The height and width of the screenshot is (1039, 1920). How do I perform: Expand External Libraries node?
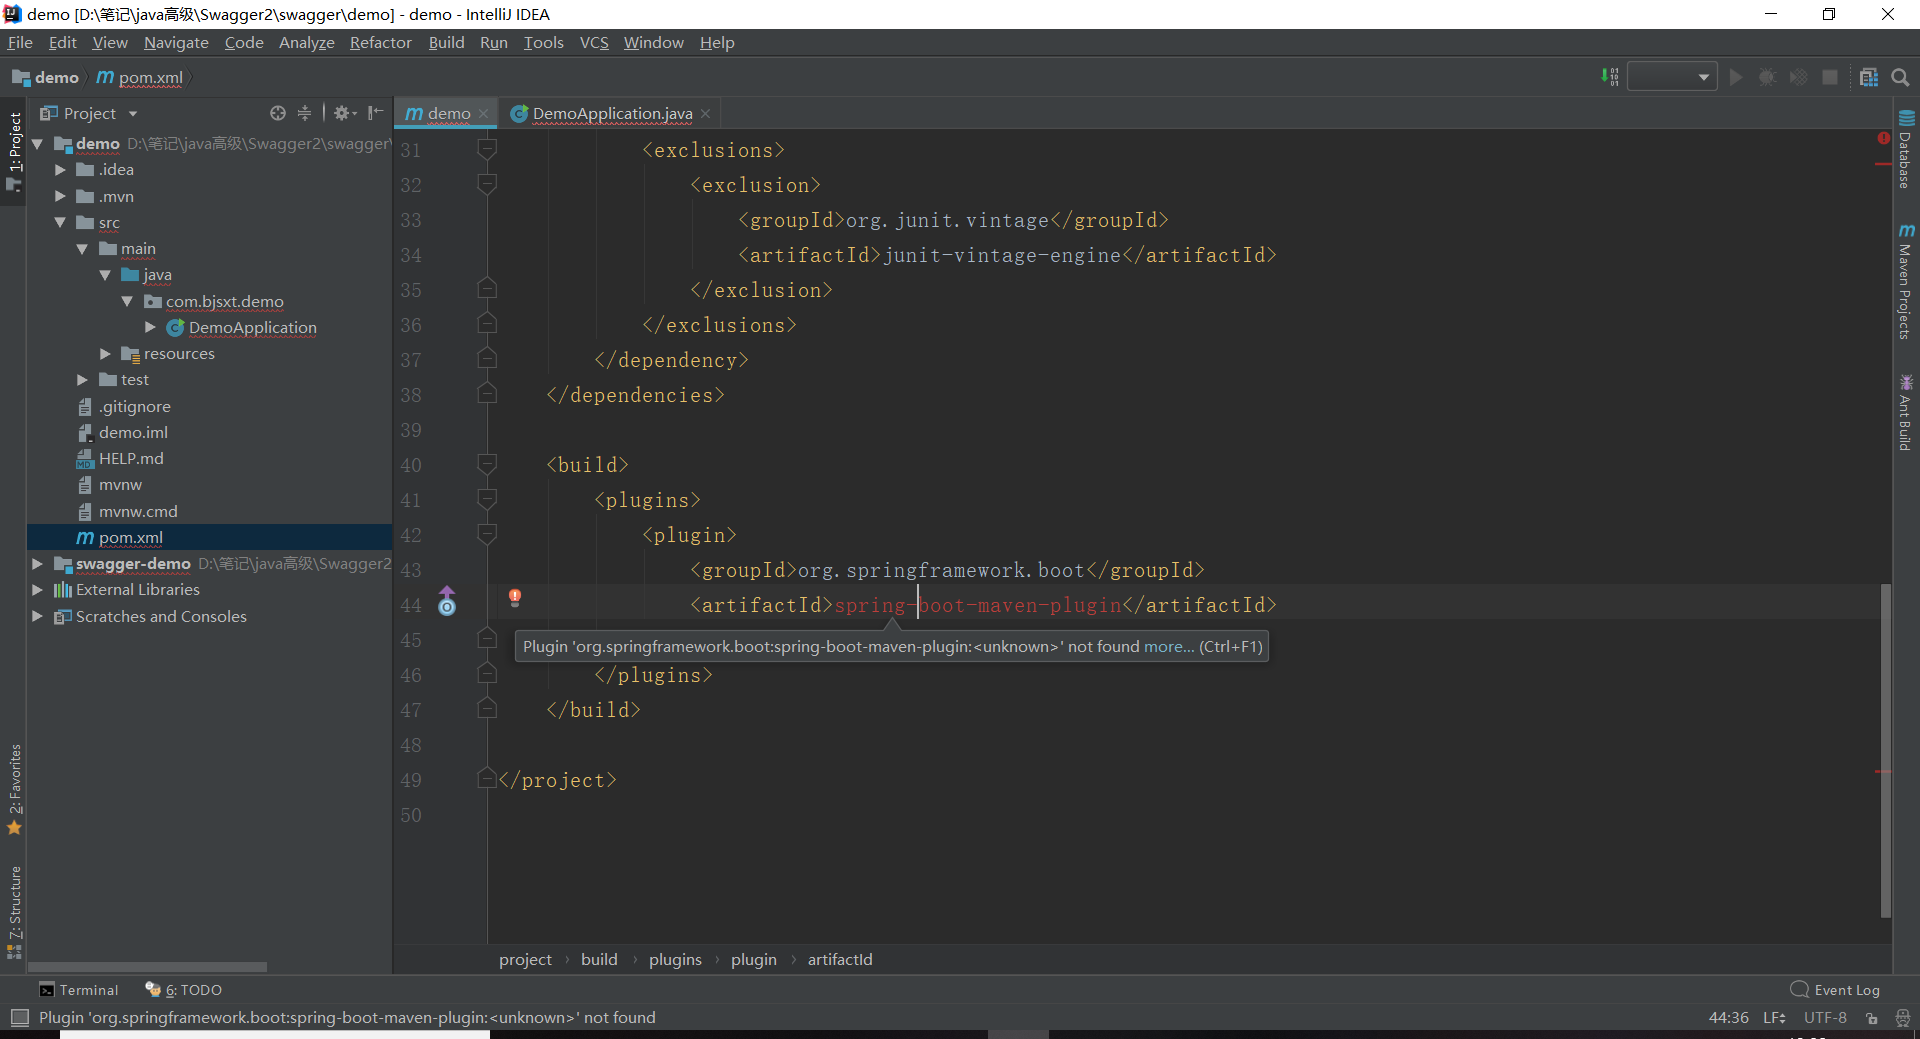(x=38, y=590)
